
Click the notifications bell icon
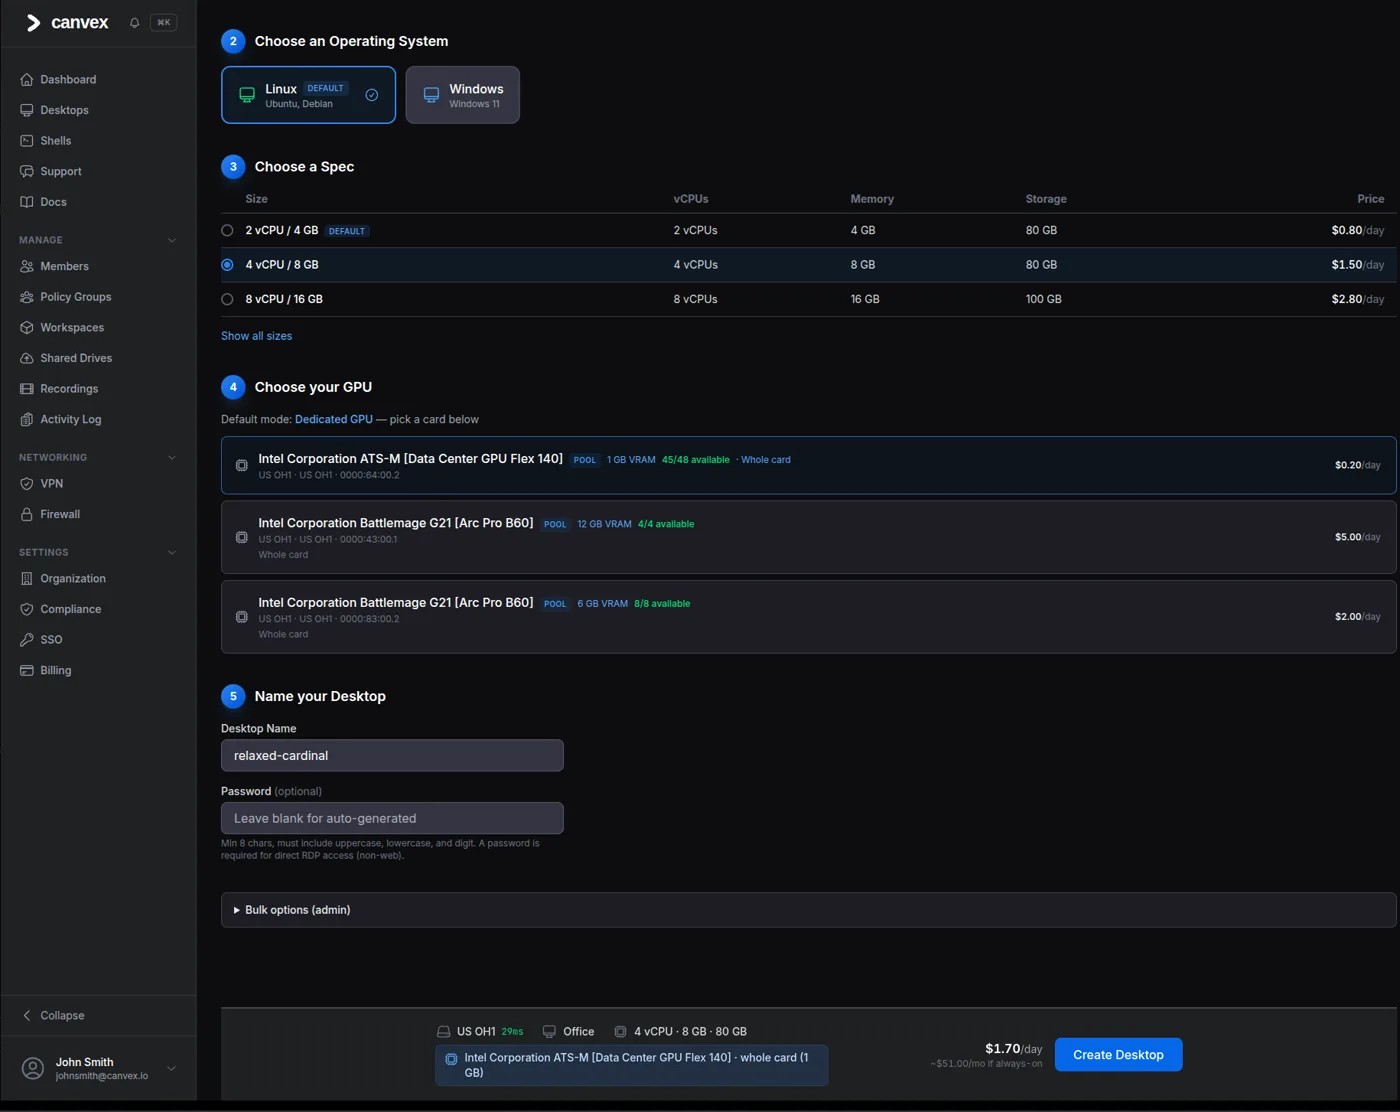click(134, 23)
